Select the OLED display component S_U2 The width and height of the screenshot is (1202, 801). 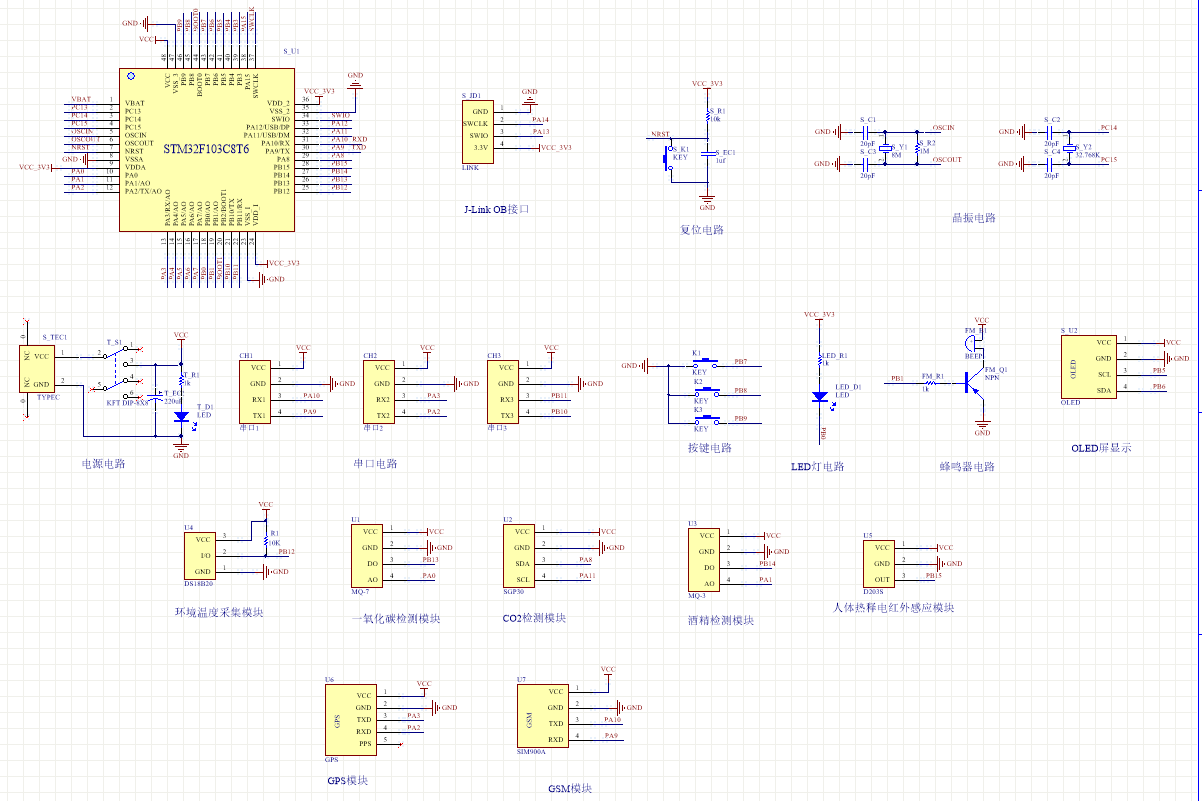(x=1088, y=366)
